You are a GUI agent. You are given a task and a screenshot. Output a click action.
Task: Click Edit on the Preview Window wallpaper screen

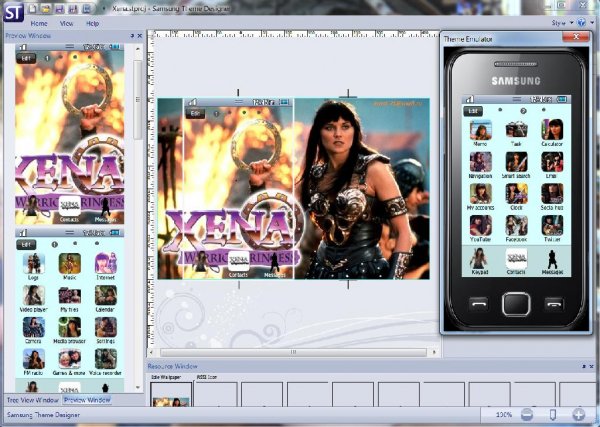(x=26, y=58)
